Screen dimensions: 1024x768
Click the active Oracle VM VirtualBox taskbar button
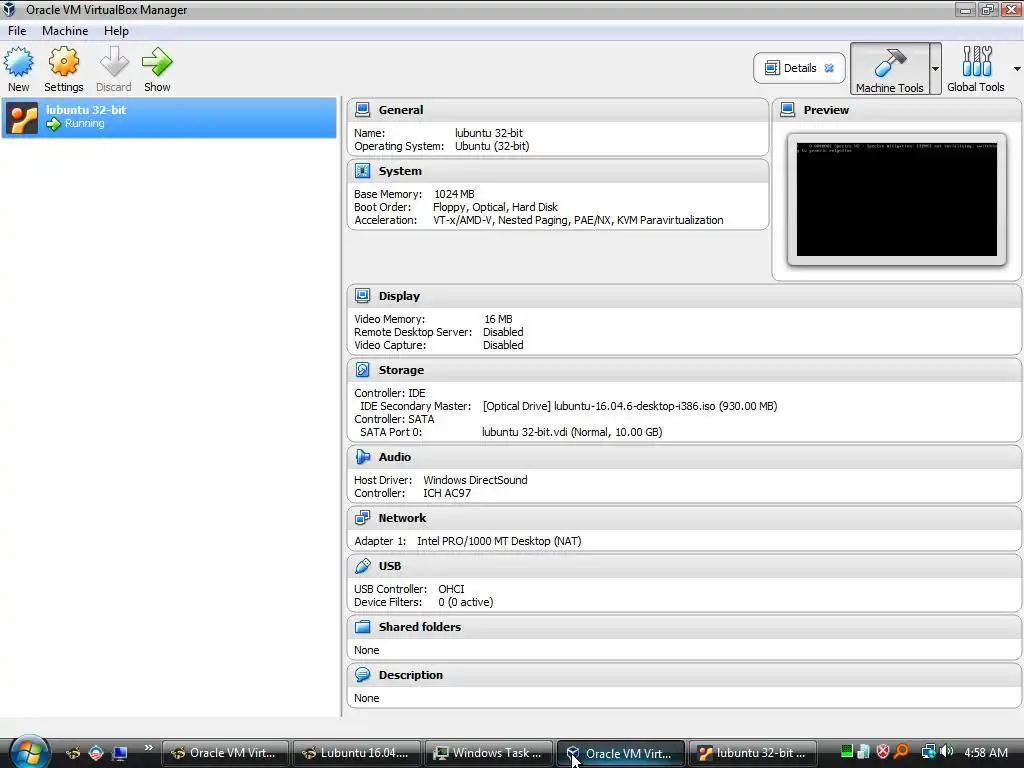click(620, 753)
